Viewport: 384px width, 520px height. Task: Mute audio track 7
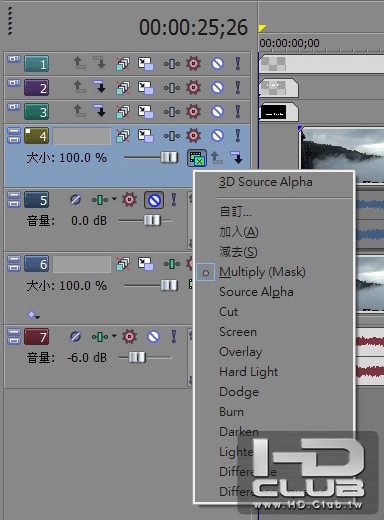coord(153,337)
